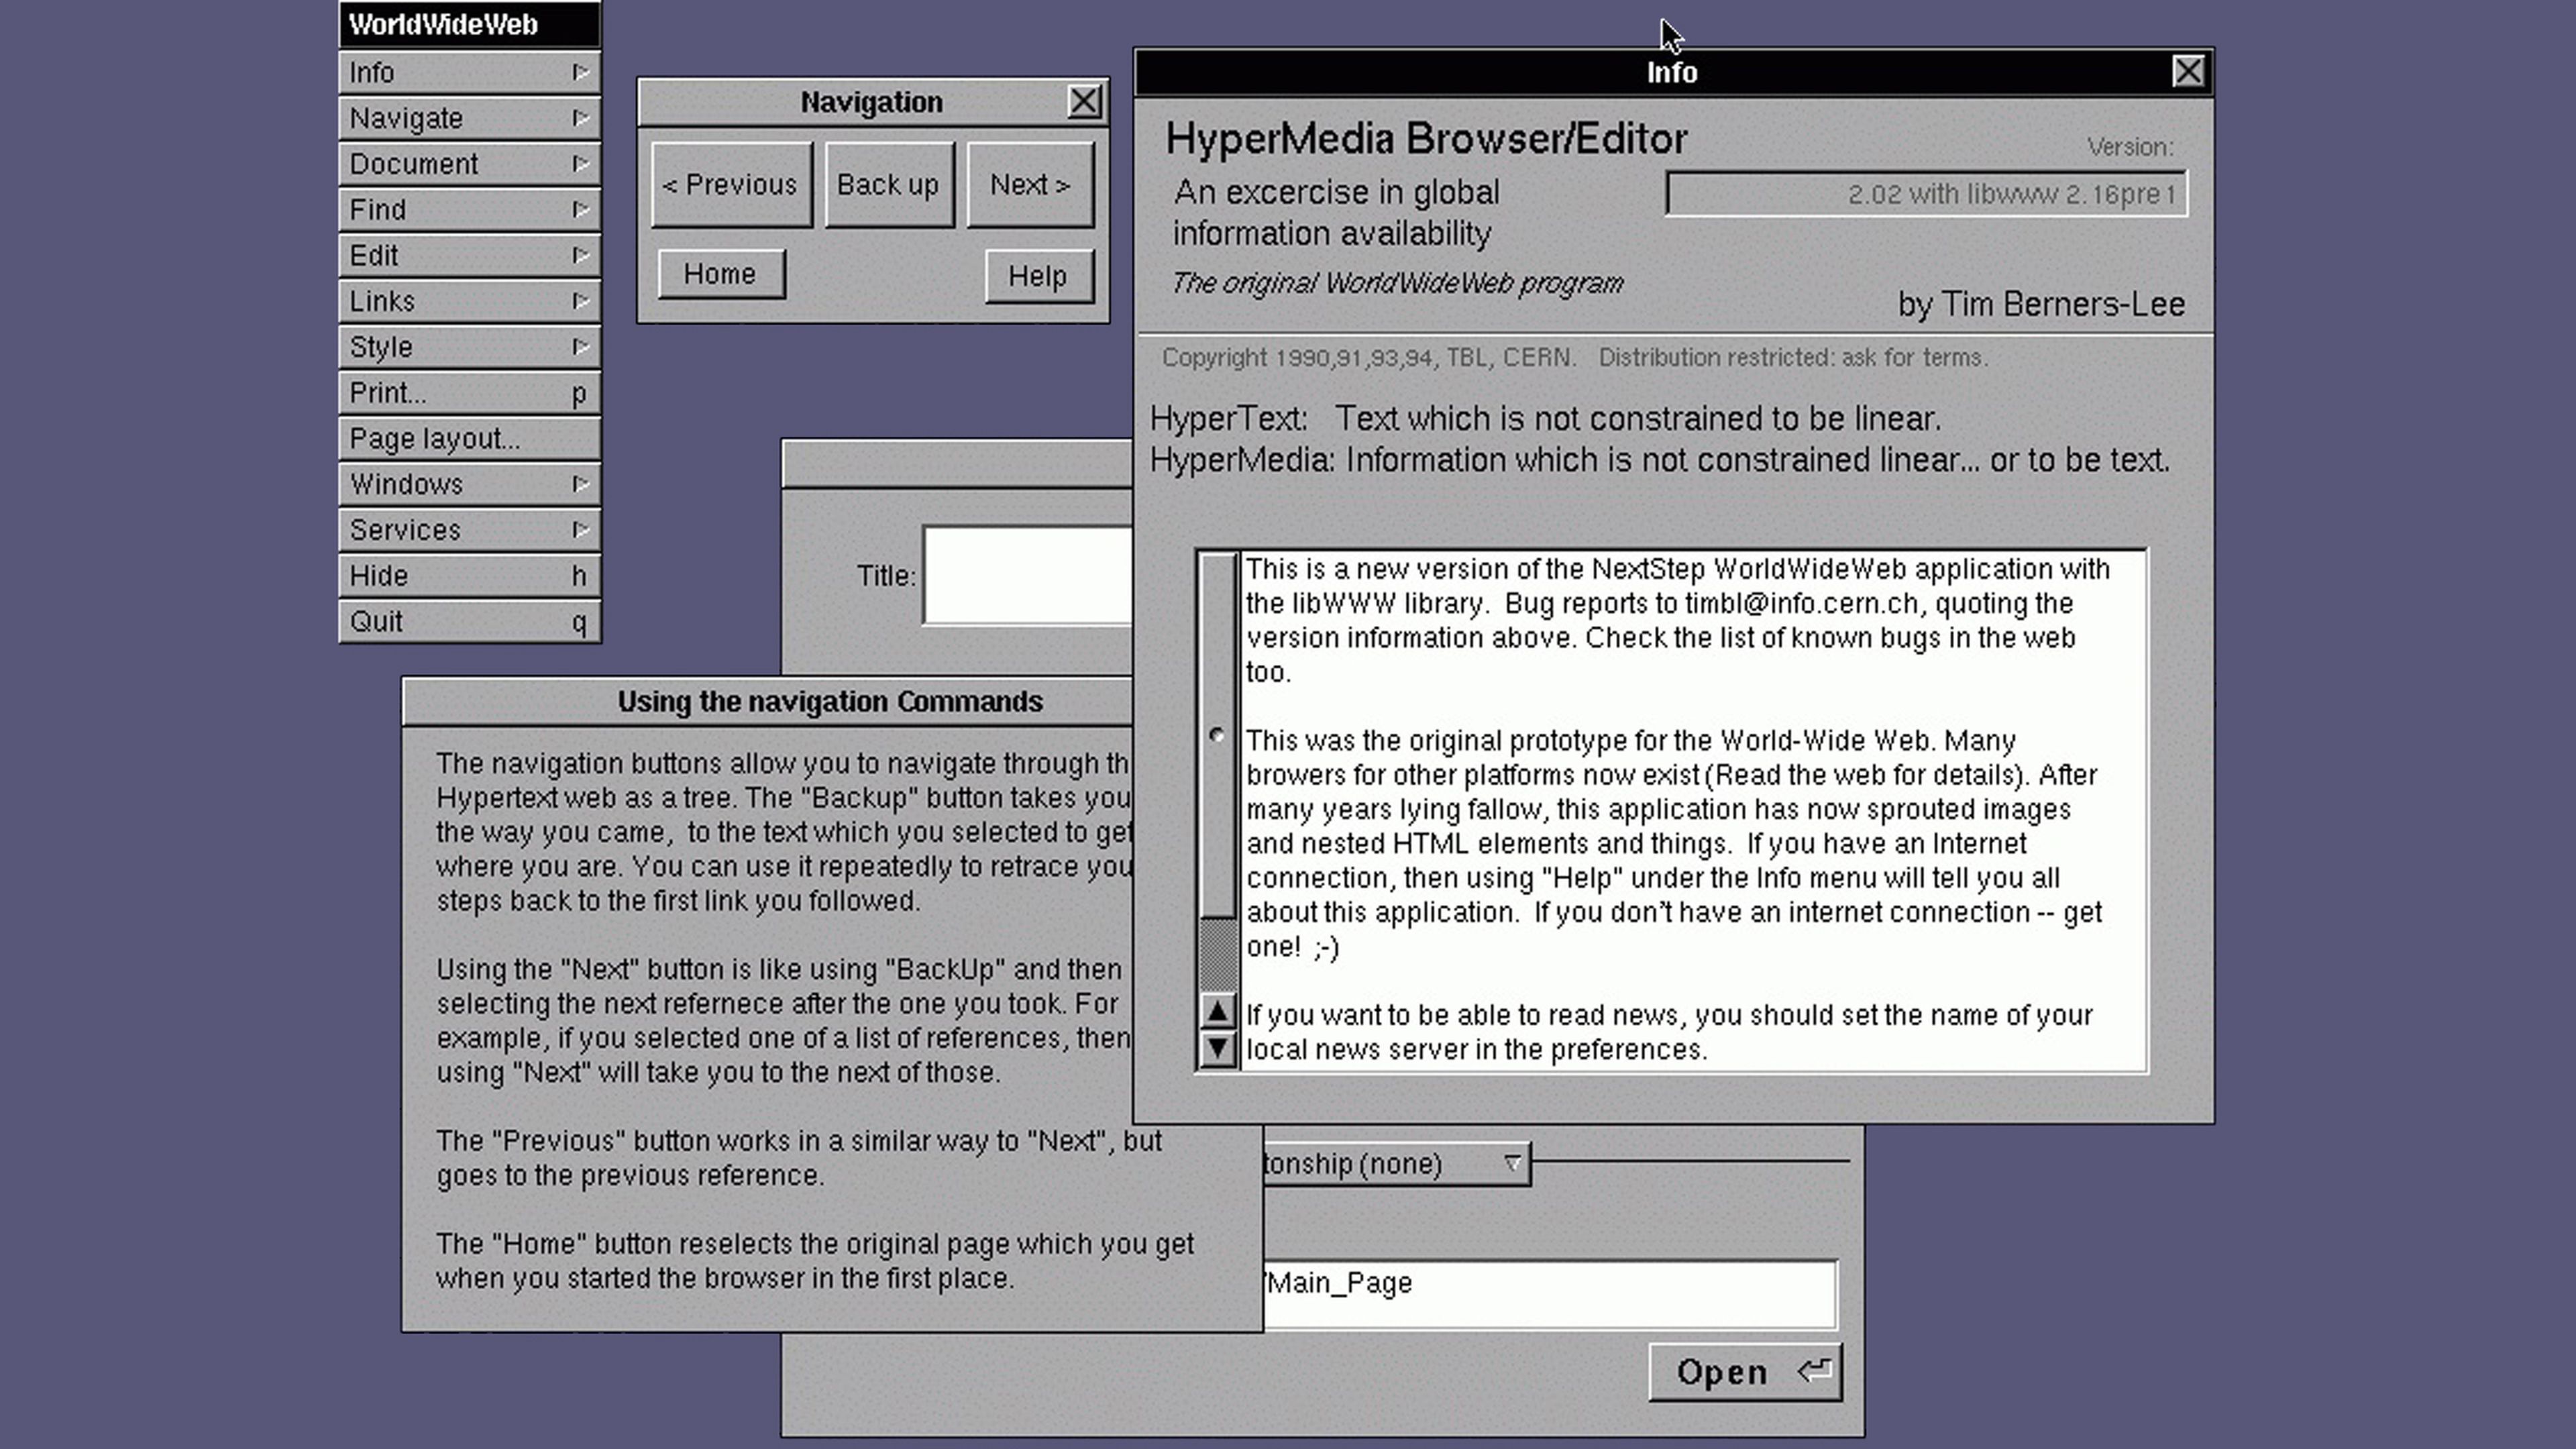This screenshot has height=1449, width=2576.
Task: Click 'Using the navigation Commands' title bar
Action: (x=767, y=702)
